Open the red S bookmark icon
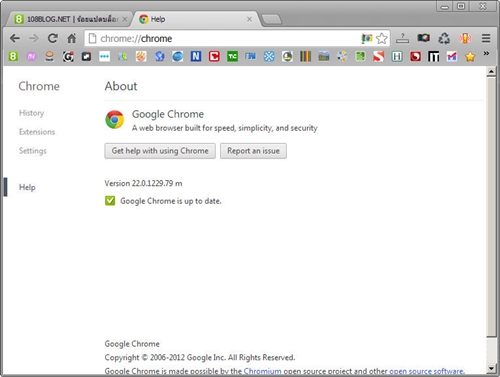 pos(378,56)
